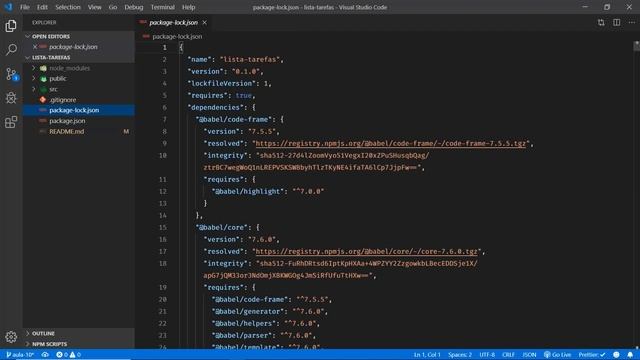The height and width of the screenshot is (360, 640).
Task: Open the Terminal menu
Action: [x=162, y=7]
